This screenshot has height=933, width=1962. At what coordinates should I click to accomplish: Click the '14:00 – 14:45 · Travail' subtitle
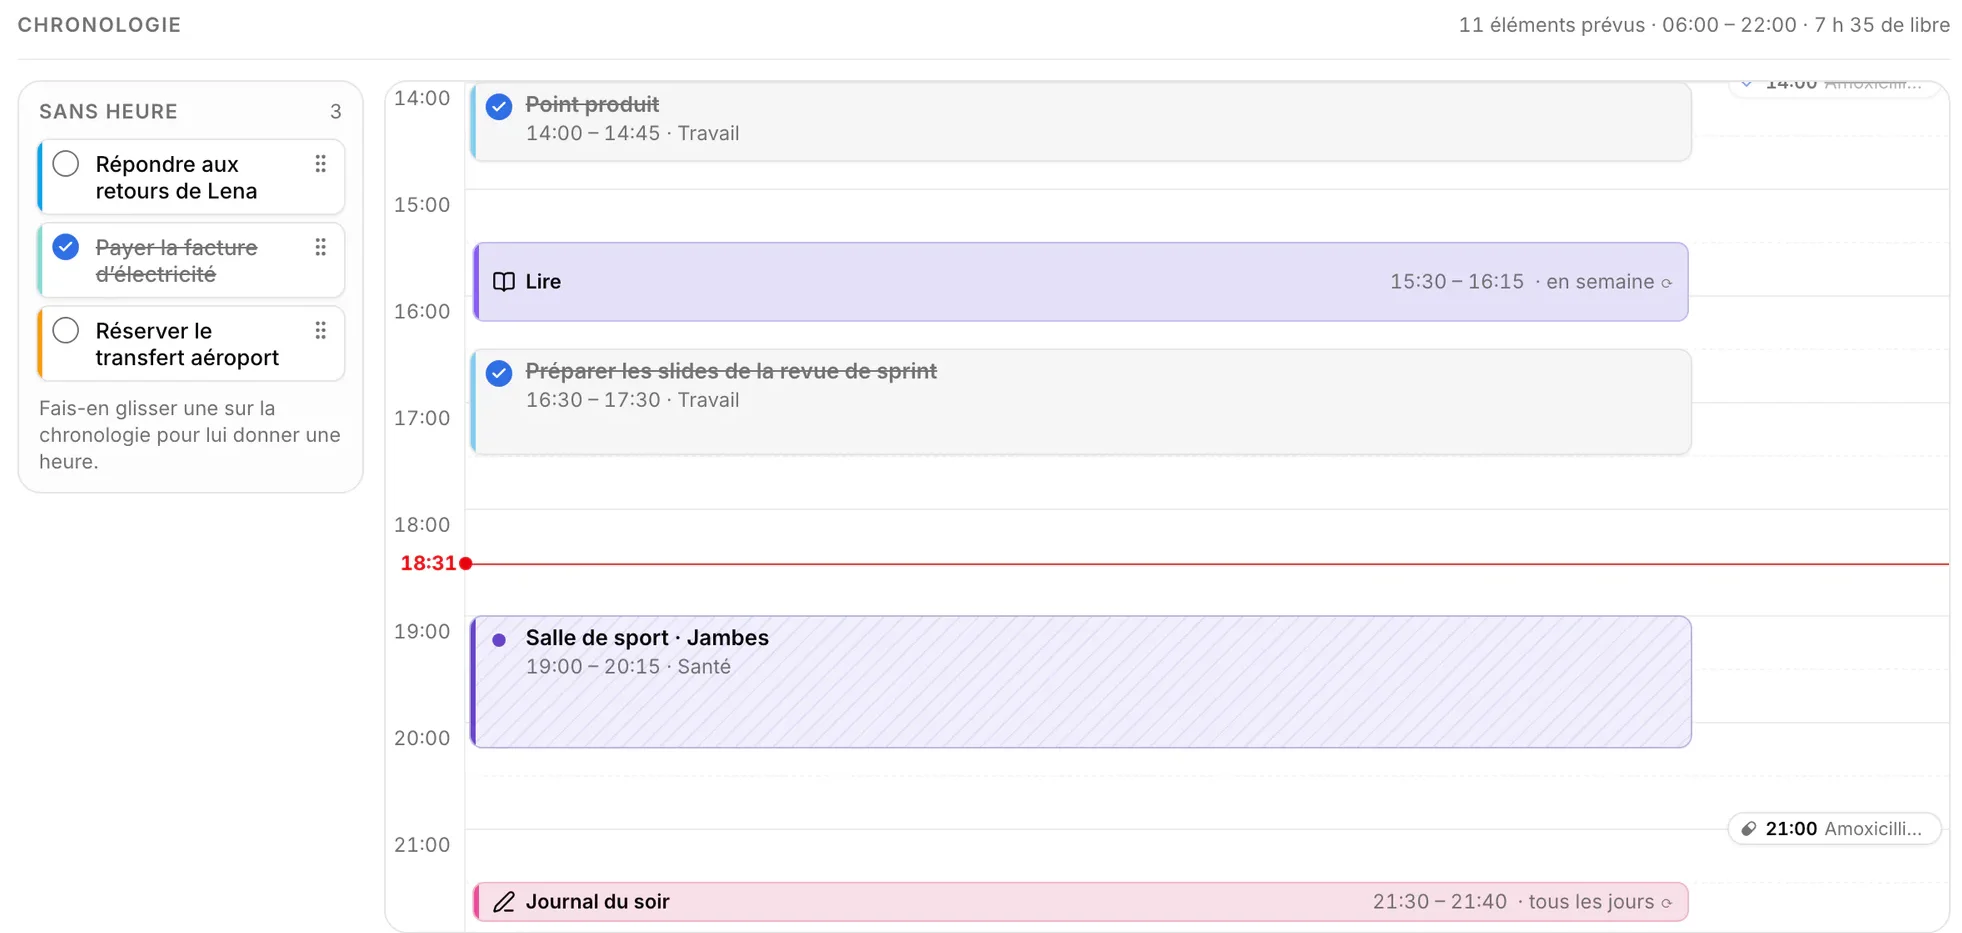pyautogui.click(x=632, y=133)
